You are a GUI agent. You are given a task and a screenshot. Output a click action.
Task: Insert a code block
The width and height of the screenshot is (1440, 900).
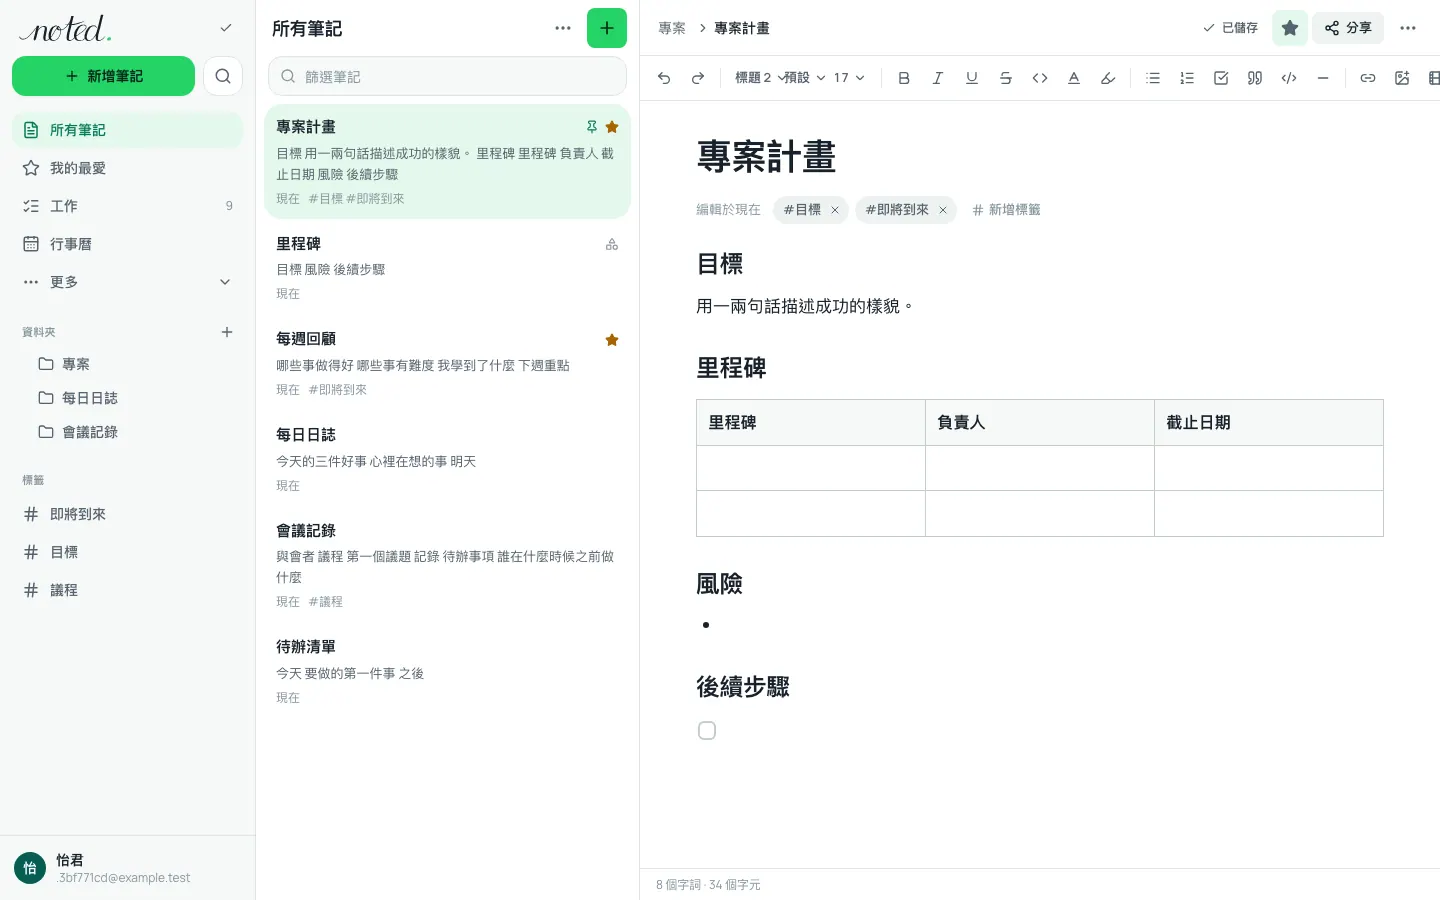1289,78
